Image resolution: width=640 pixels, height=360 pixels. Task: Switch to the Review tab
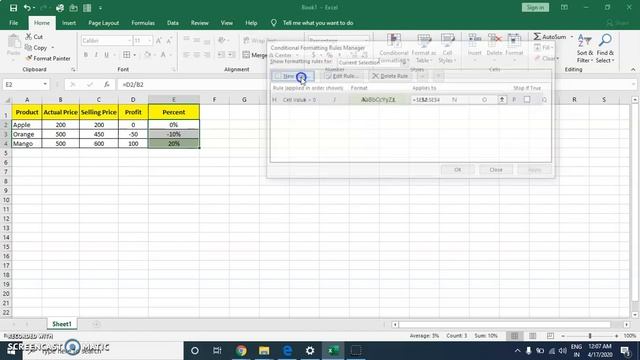tap(200, 23)
